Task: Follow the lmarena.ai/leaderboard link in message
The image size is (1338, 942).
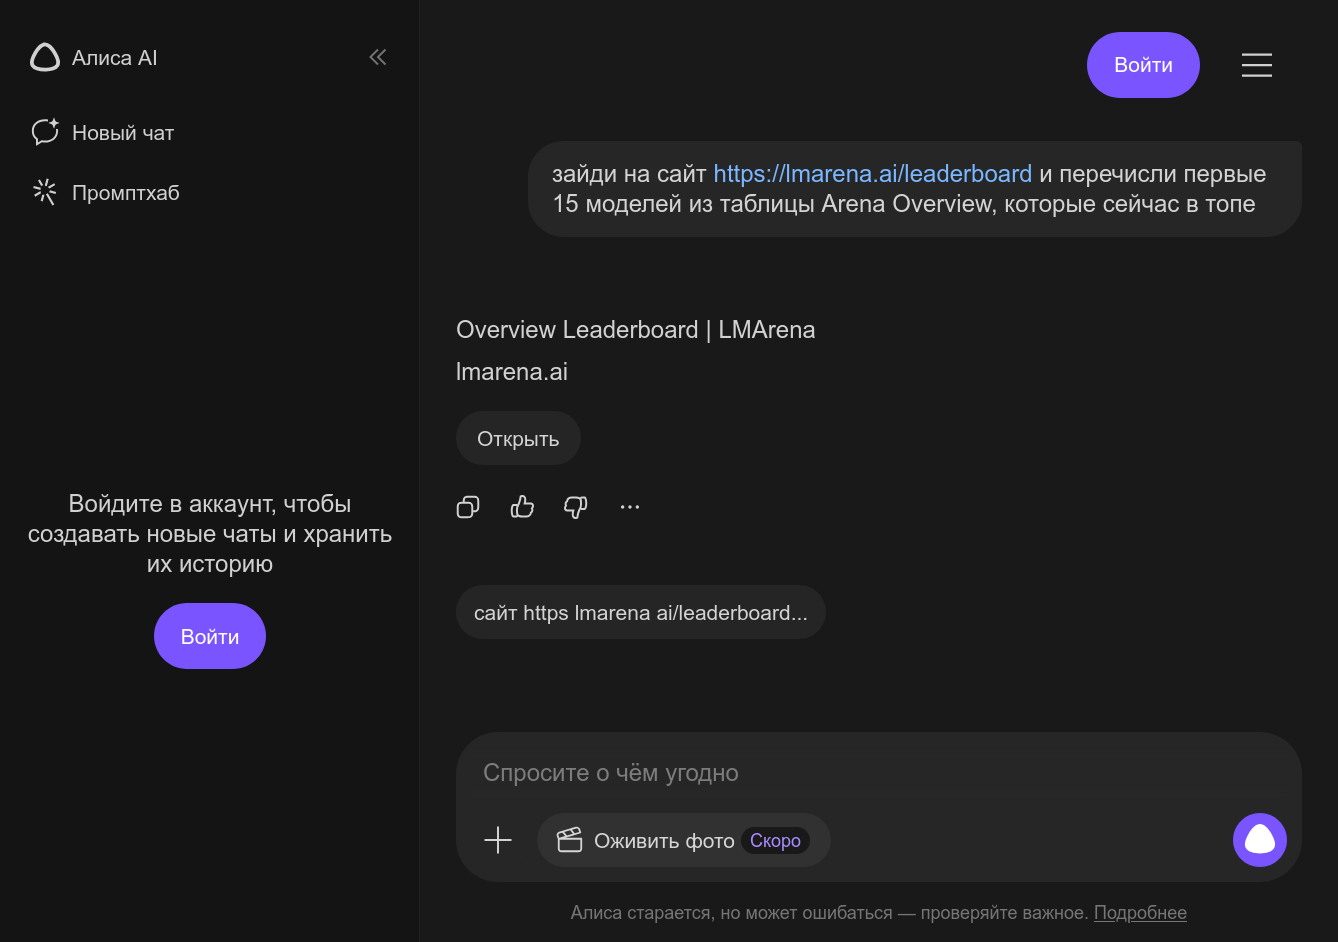Action: (872, 174)
